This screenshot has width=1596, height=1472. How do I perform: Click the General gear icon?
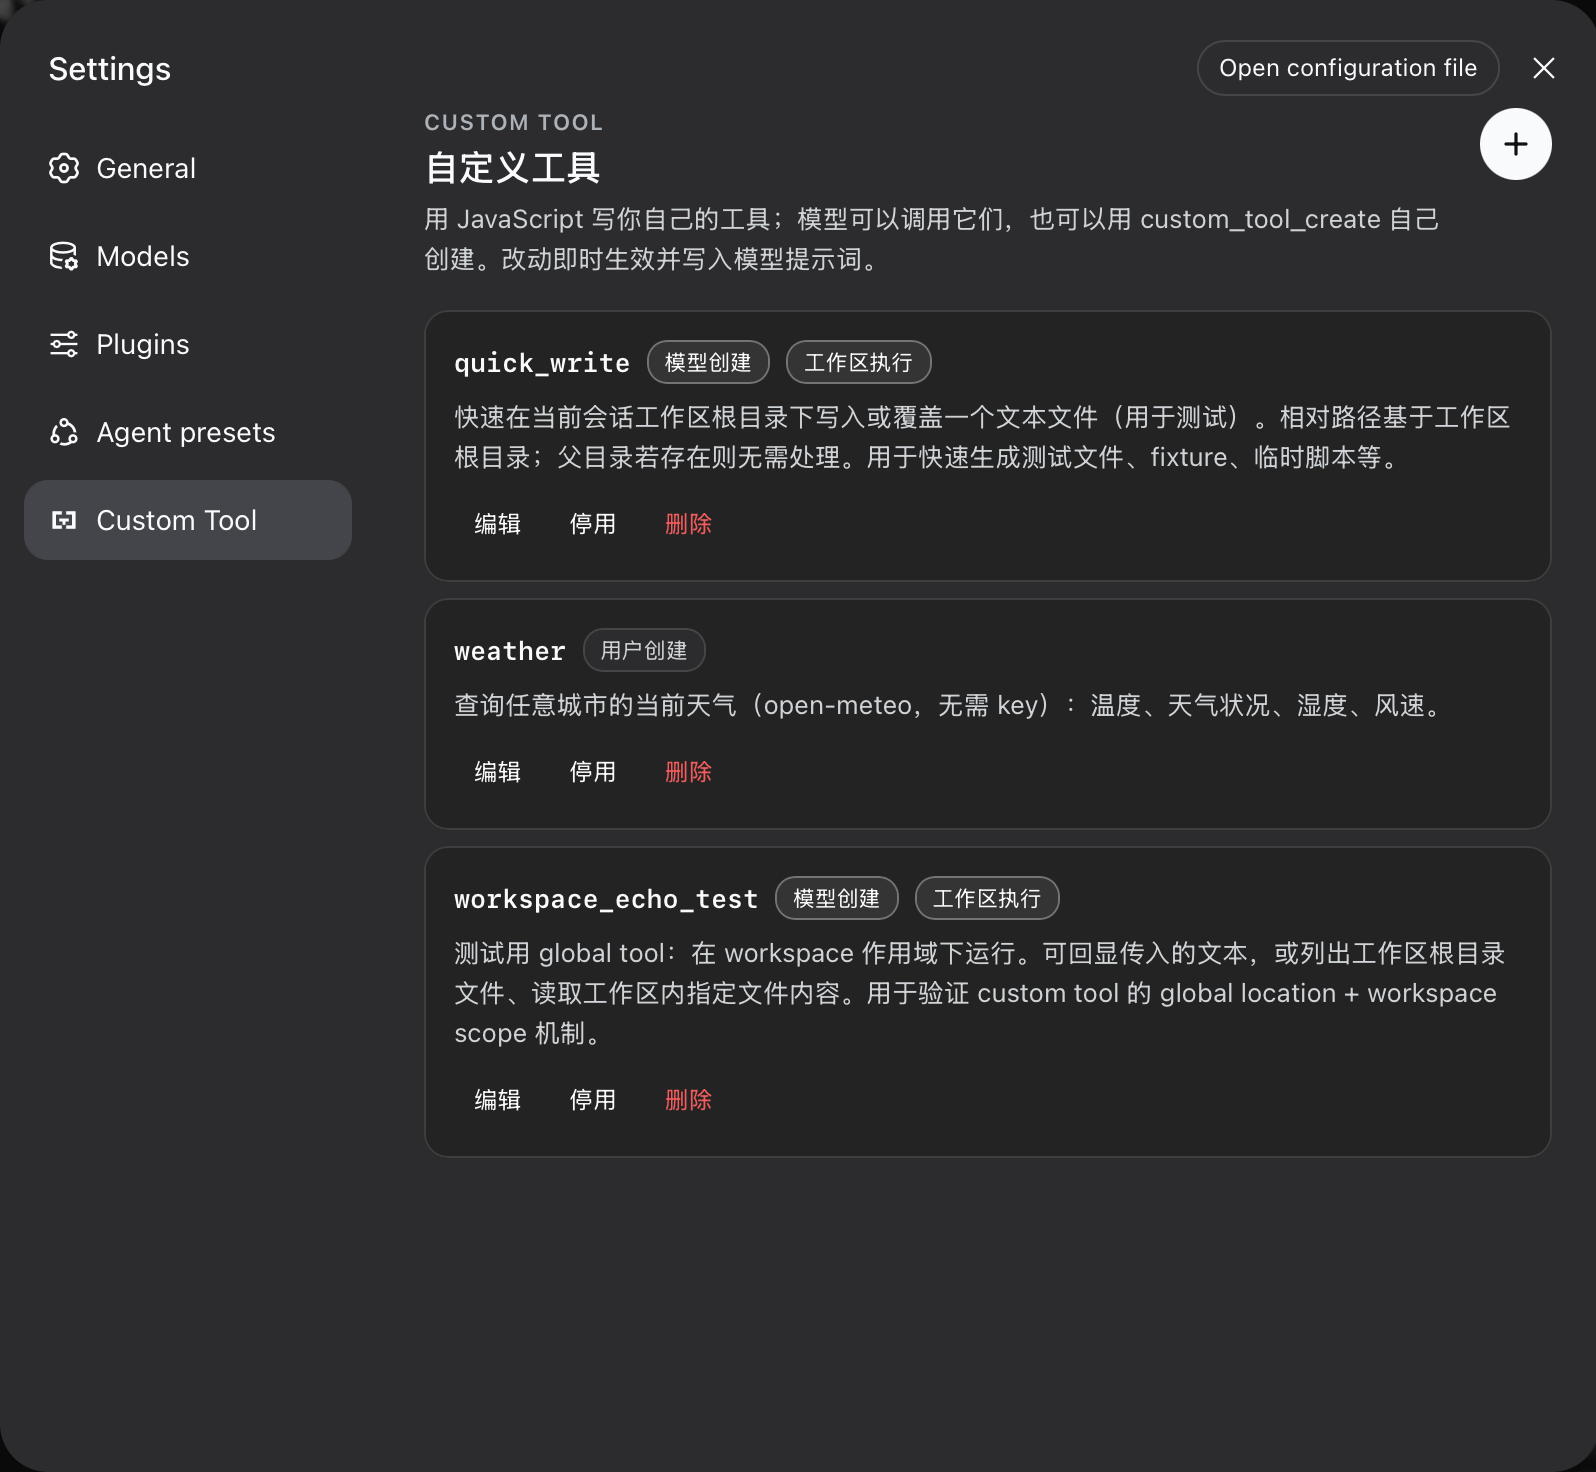(x=64, y=168)
